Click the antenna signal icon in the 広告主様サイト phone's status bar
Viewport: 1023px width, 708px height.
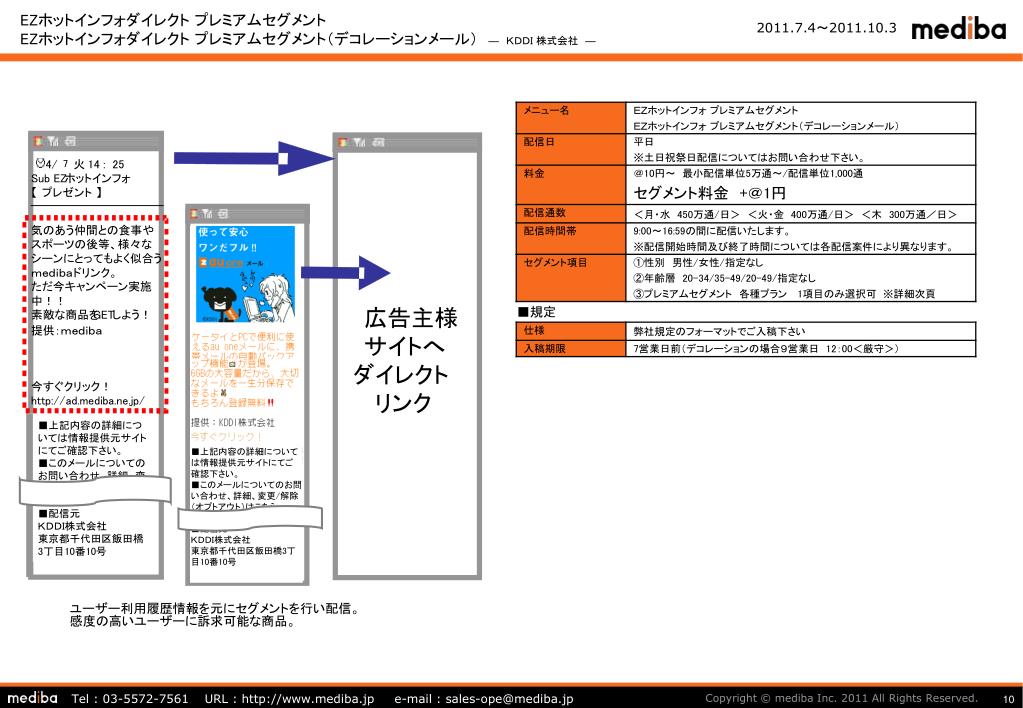tap(359, 142)
